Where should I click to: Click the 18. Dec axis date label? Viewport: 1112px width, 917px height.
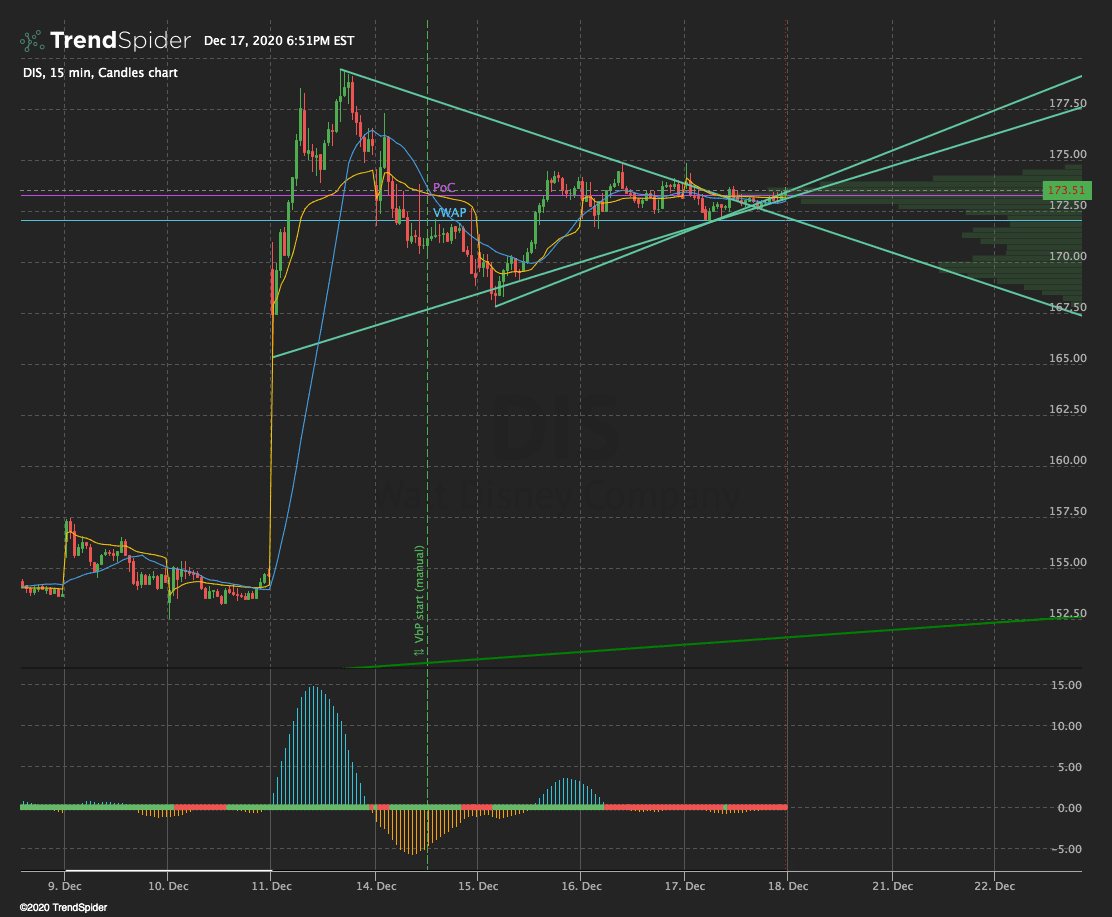click(788, 886)
